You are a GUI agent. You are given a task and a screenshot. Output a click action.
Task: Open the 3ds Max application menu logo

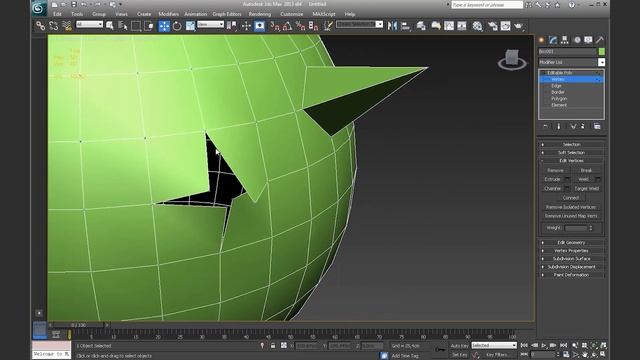pyautogui.click(x=39, y=8)
